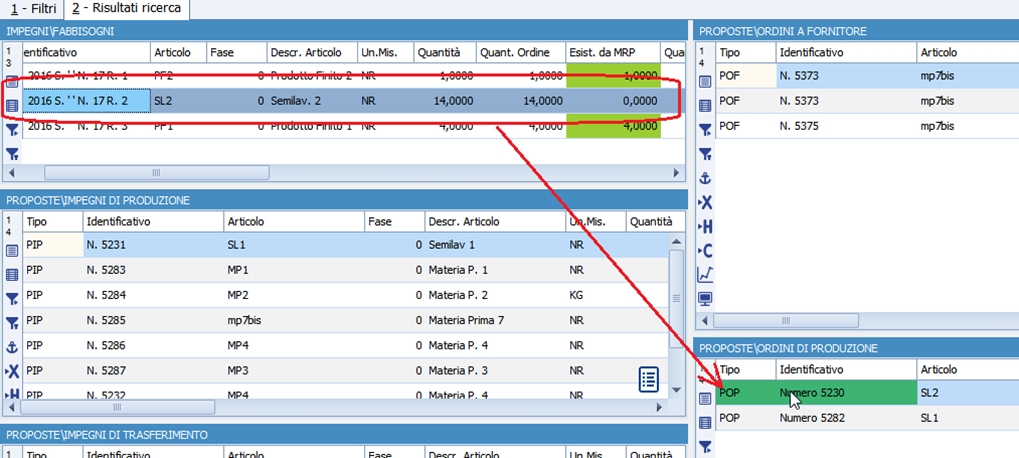1019x458 pixels.
Task: Click 'KG' unit cell
Action: click(x=596, y=295)
